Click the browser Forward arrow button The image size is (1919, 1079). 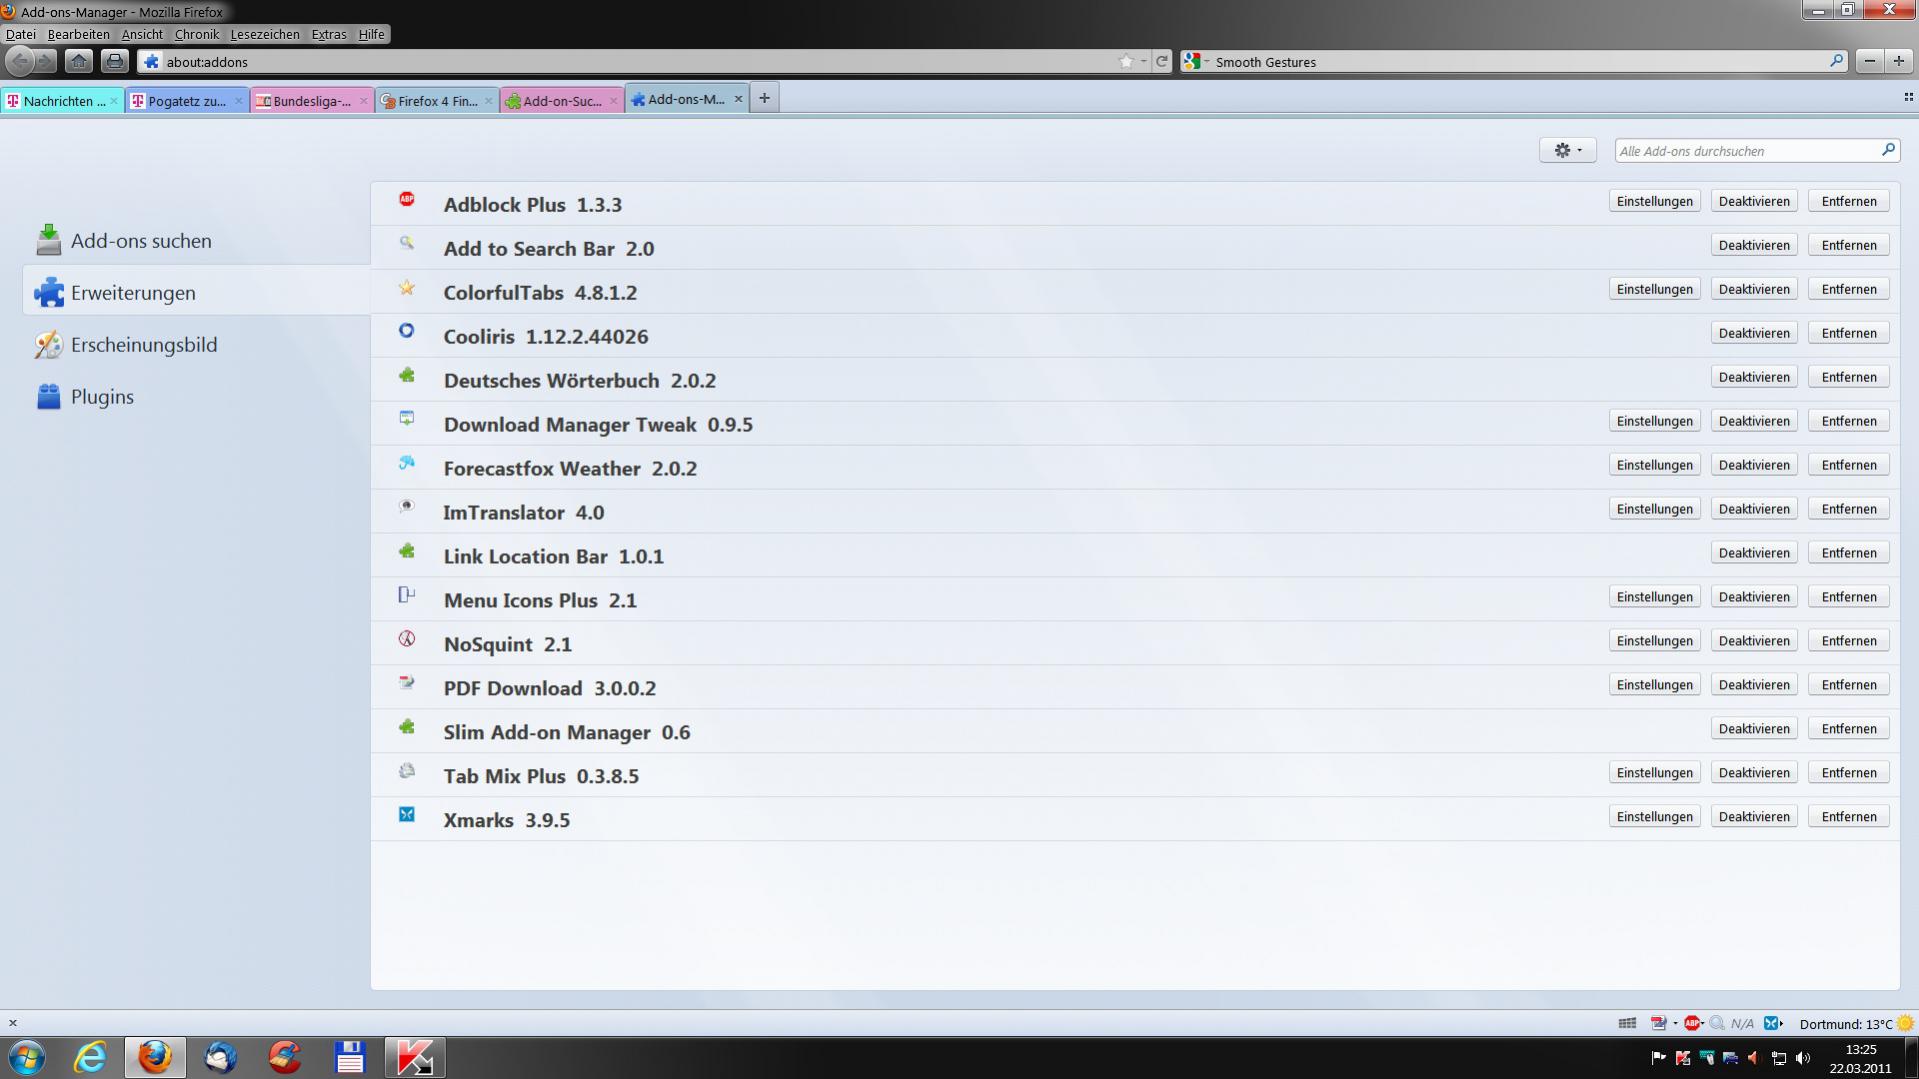click(46, 61)
